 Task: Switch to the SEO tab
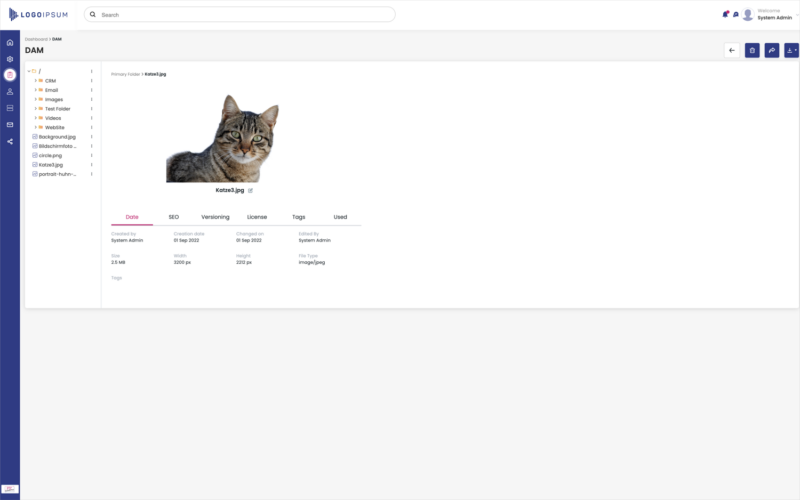point(173,217)
